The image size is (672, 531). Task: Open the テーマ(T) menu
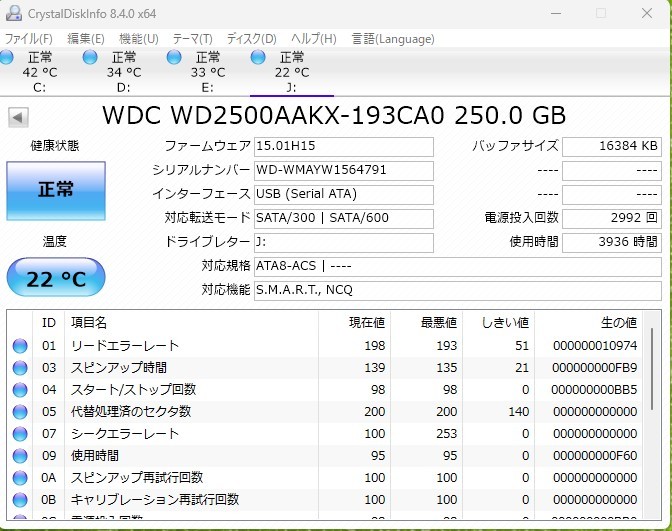[x=192, y=39]
